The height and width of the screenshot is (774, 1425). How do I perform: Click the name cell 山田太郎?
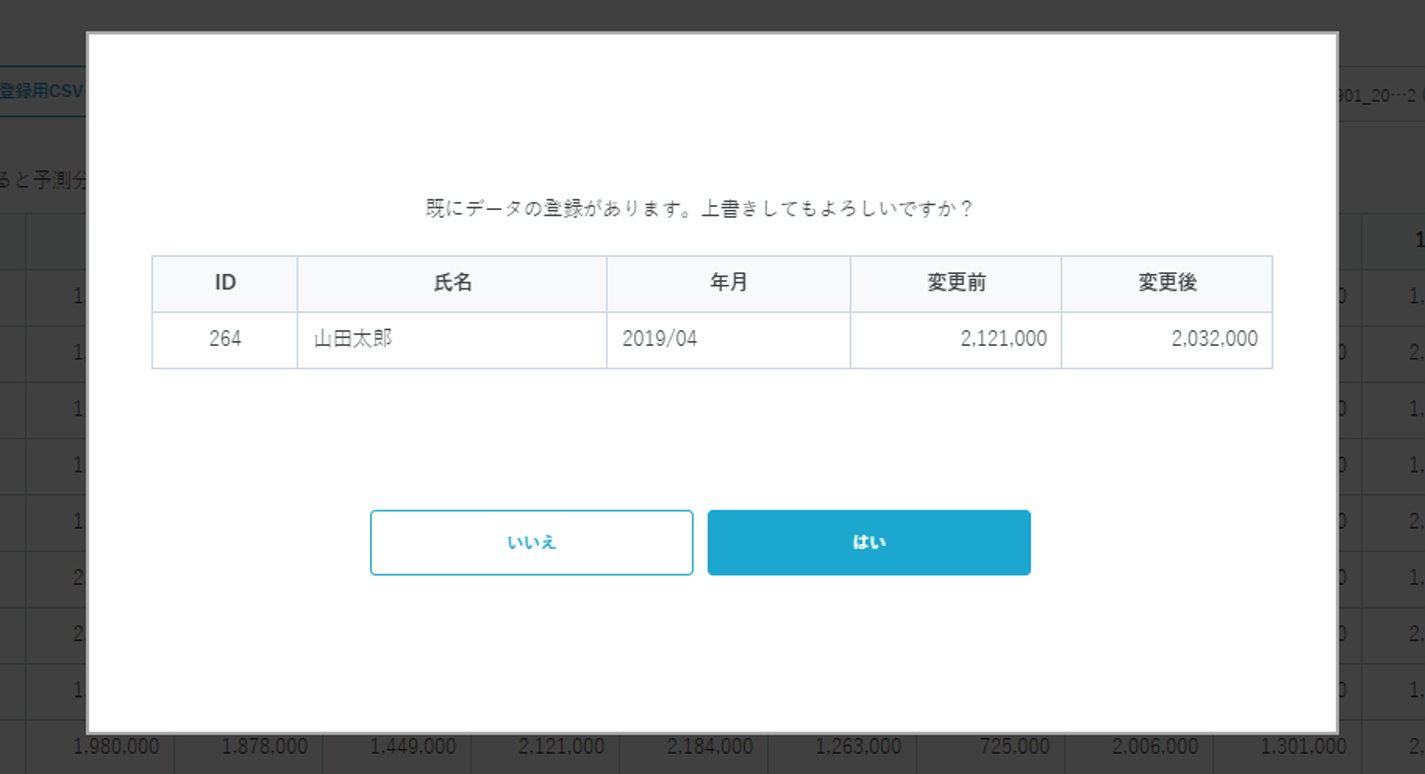pyautogui.click(x=353, y=339)
